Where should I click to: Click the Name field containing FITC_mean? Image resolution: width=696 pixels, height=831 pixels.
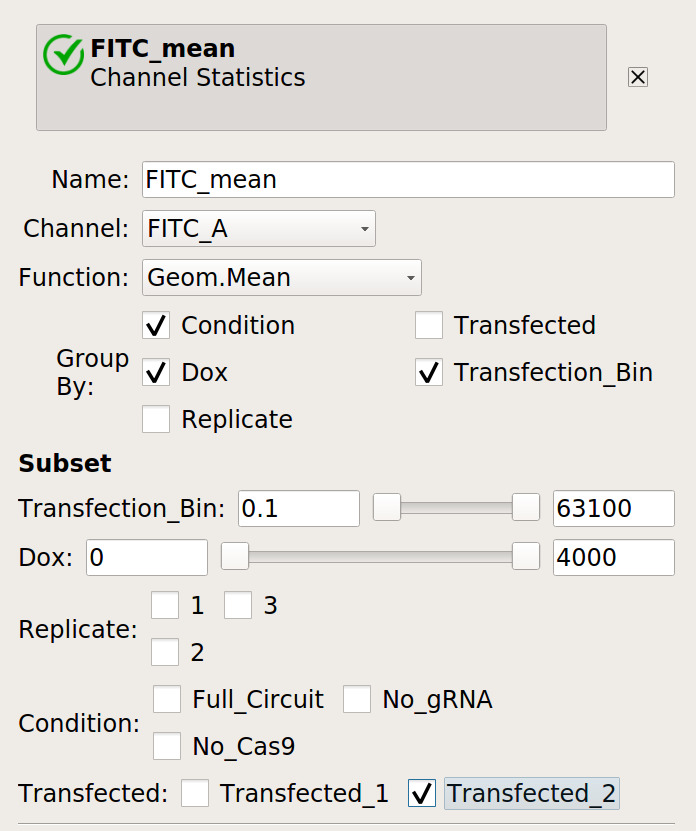(x=408, y=180)
